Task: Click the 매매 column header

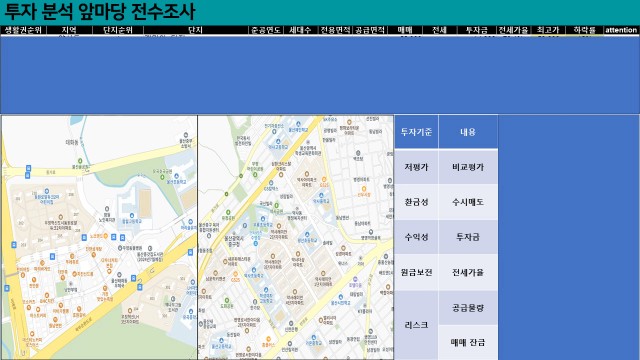Action: click(405, 30)
